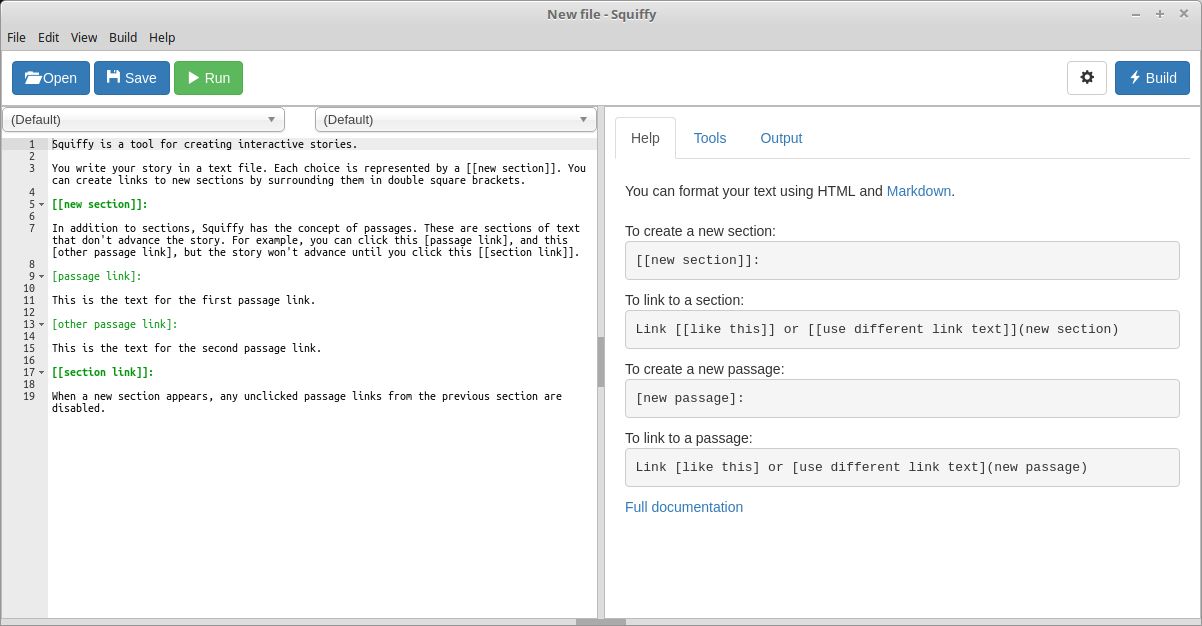Image resolution: width=1202 pixels, height=626 pixels.
Task: Open settings via gear icon
Action: pos(1087,78)
